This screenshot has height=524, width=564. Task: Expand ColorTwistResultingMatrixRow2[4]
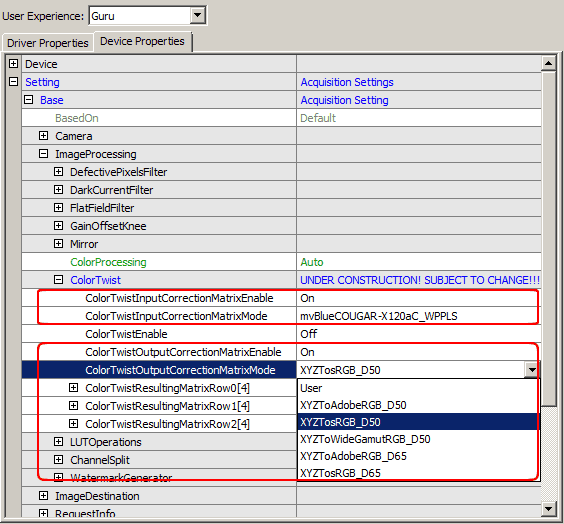(74, 424)
